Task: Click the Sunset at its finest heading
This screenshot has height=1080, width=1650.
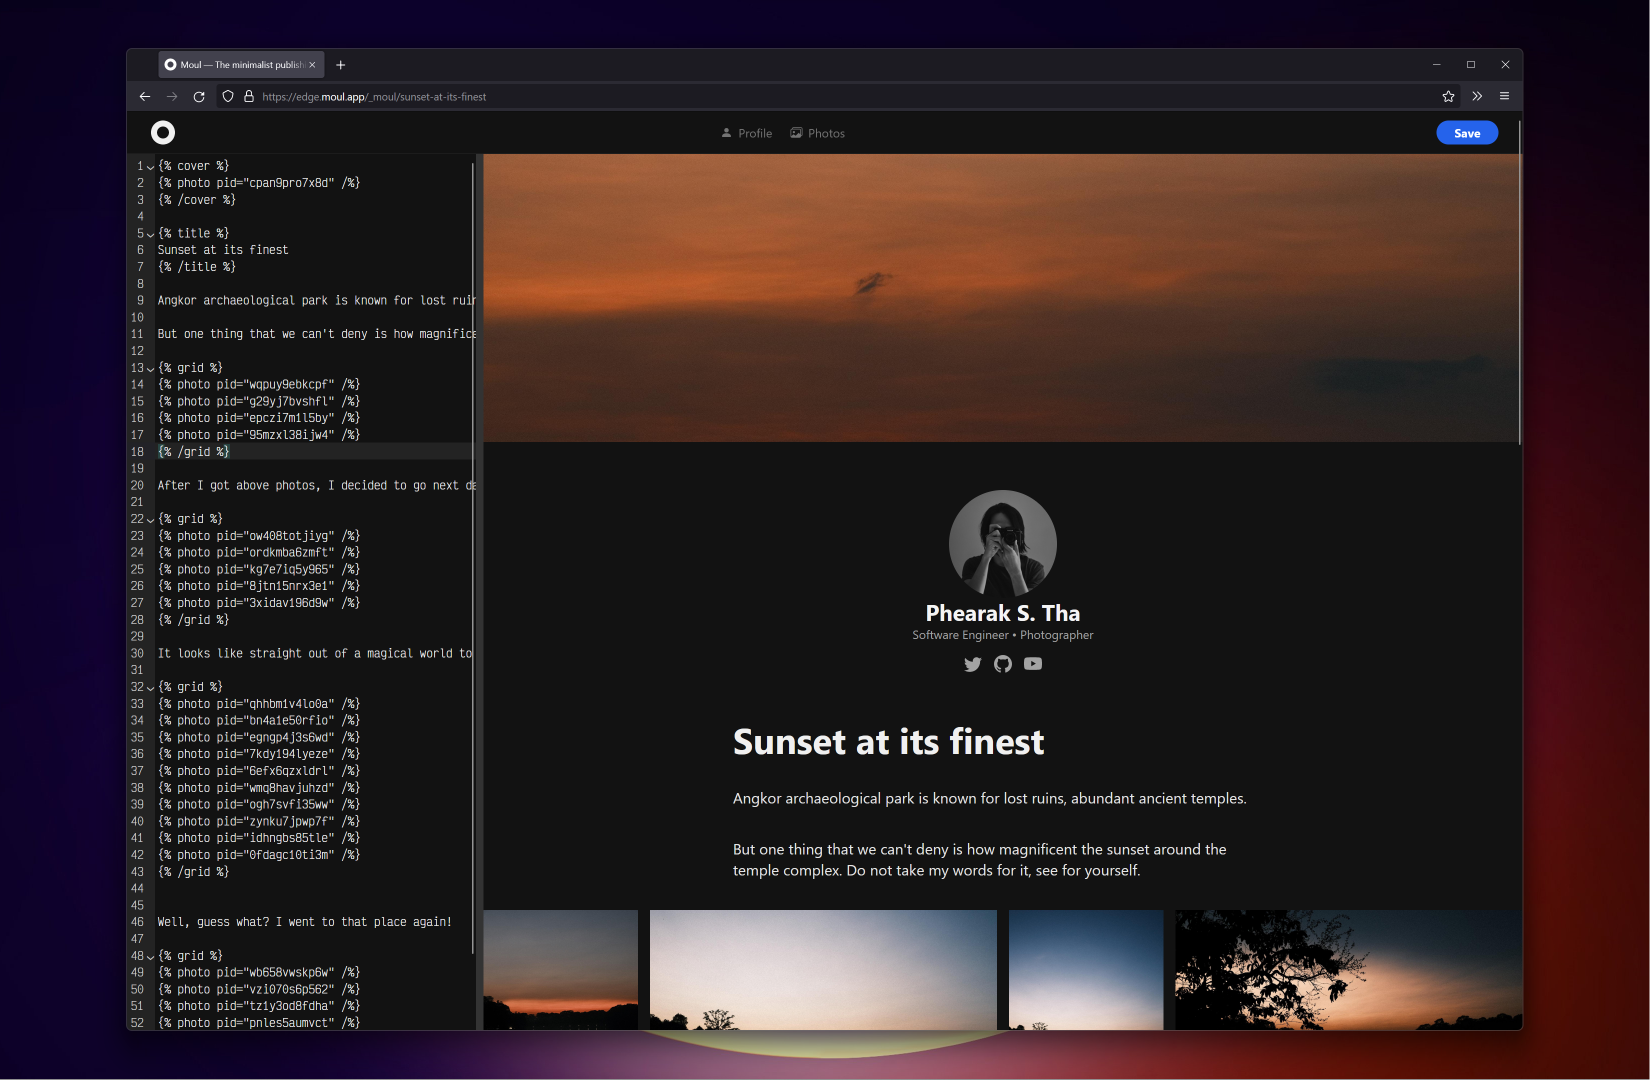Action: click(888, 742)
